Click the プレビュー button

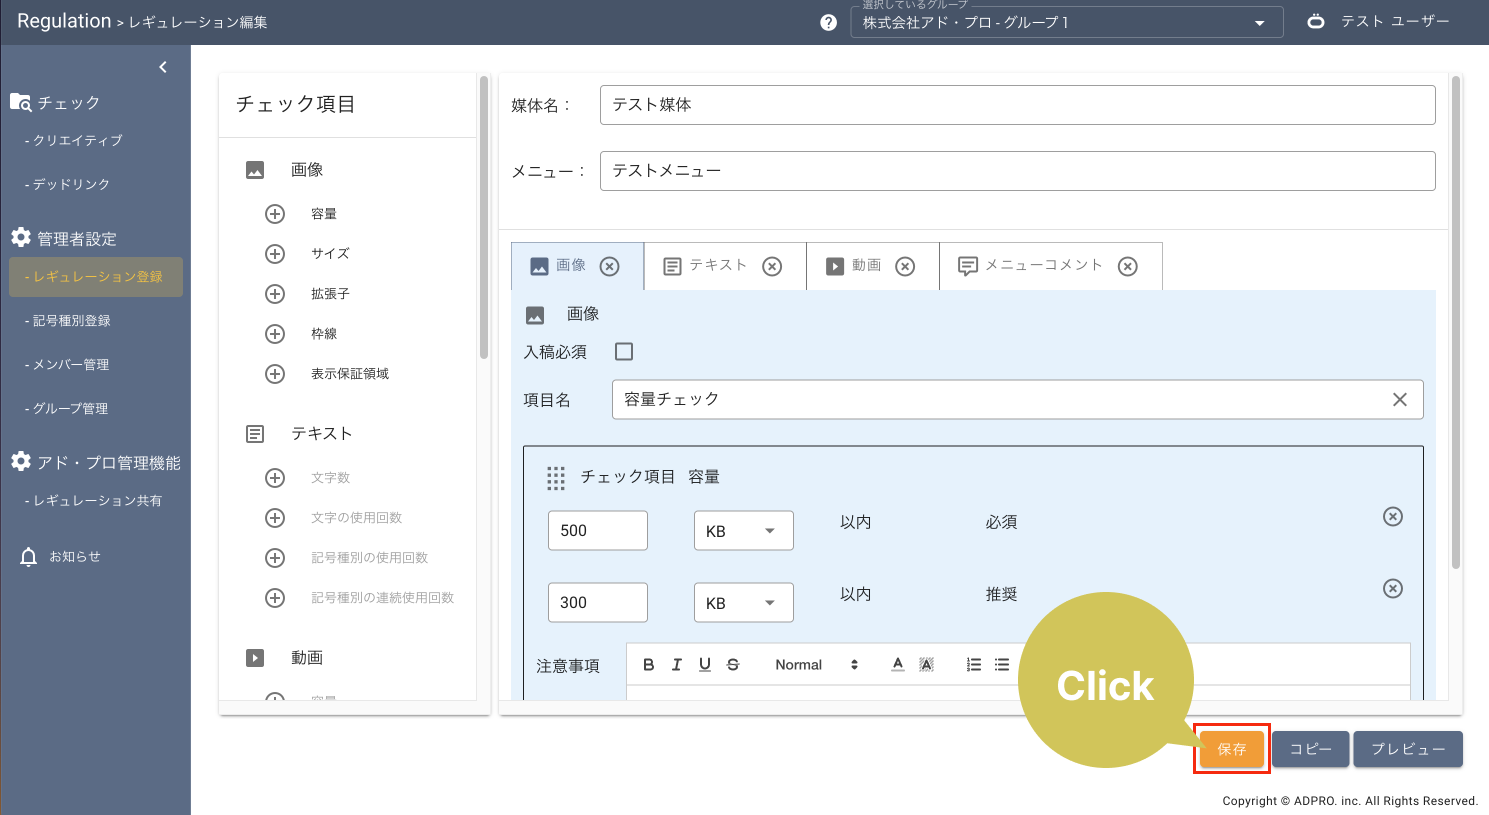pos(1407,749)
